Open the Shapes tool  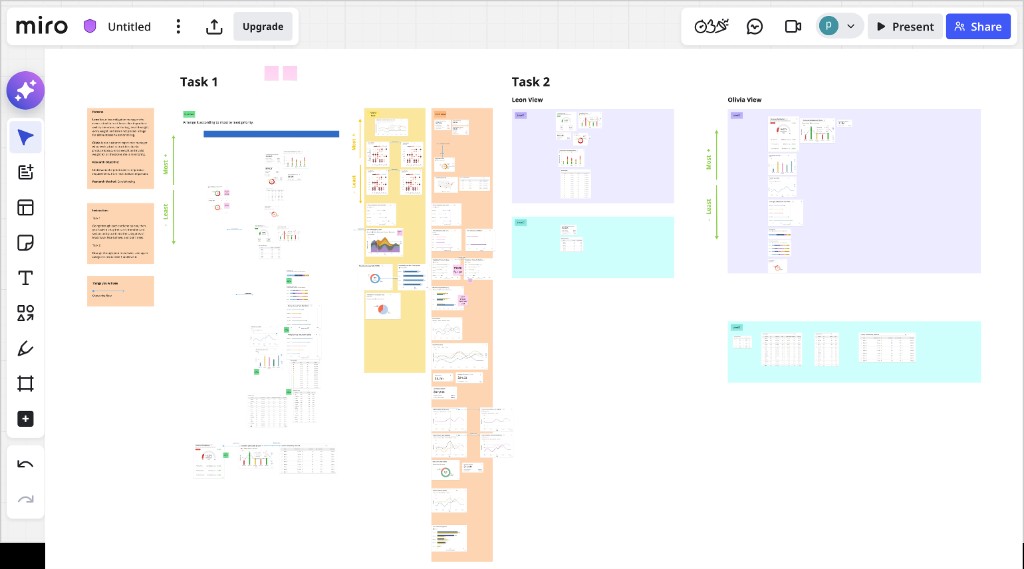point(25,314)
